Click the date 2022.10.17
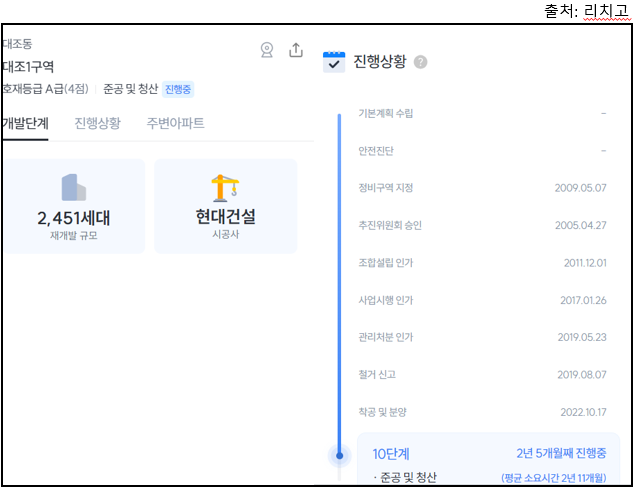This screenshot has width=636, height=489. pyautogui.click(x=583, y=412)
